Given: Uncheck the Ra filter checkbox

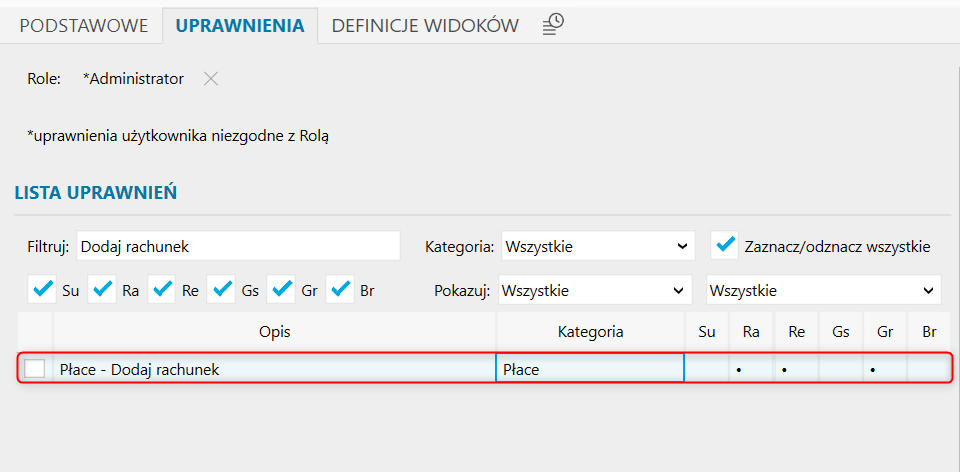Looking at the screenshot, I should (103, 290).
